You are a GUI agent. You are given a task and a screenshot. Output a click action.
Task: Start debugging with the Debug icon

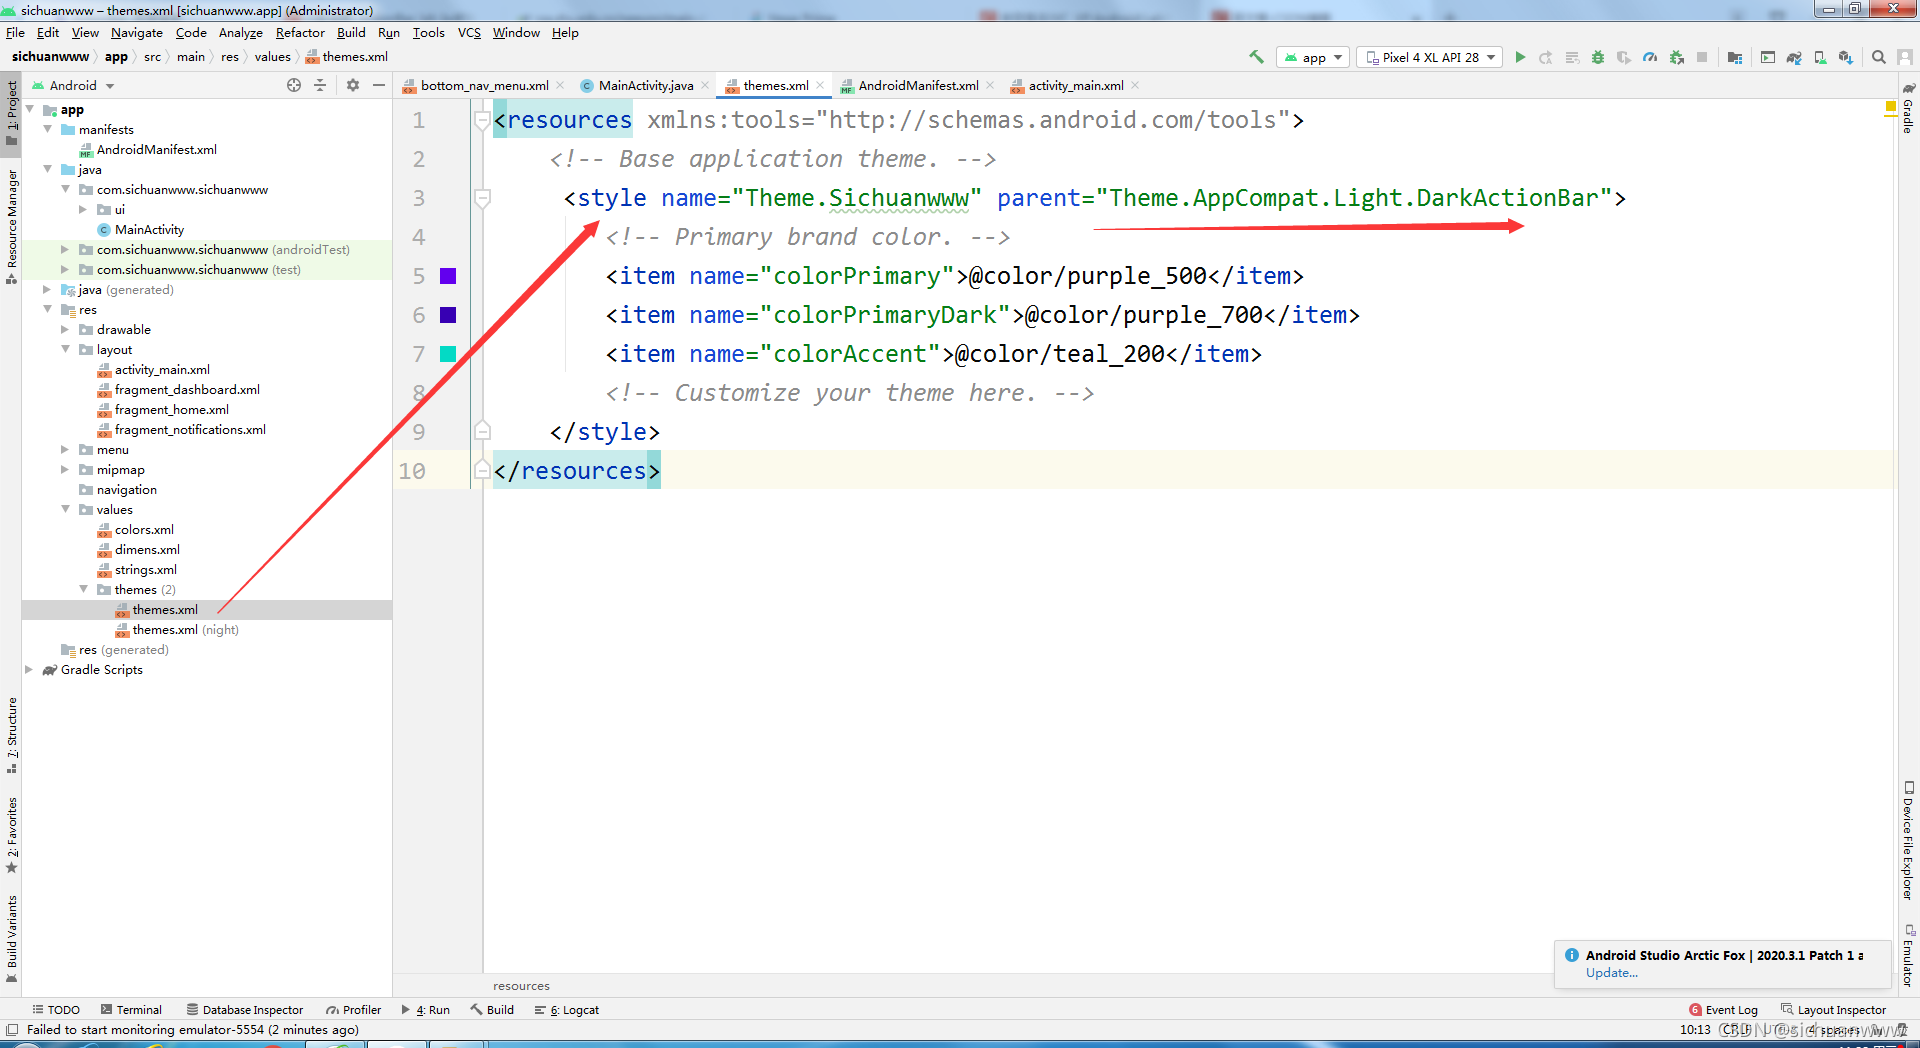(x=1596, y=58)
